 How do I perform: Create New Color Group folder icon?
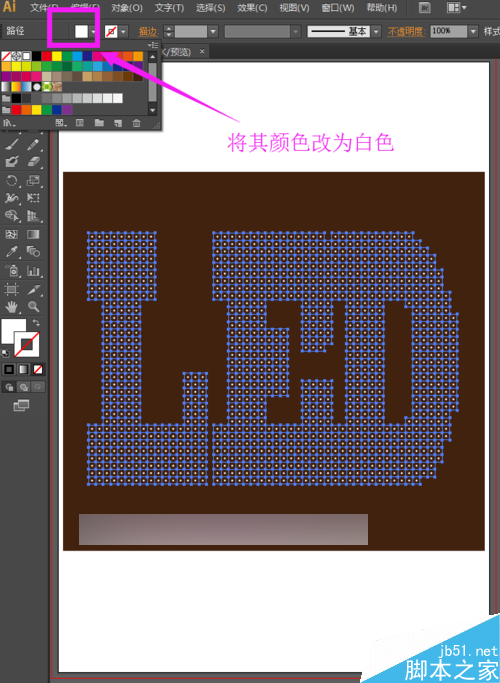click(x=99, y=123)
